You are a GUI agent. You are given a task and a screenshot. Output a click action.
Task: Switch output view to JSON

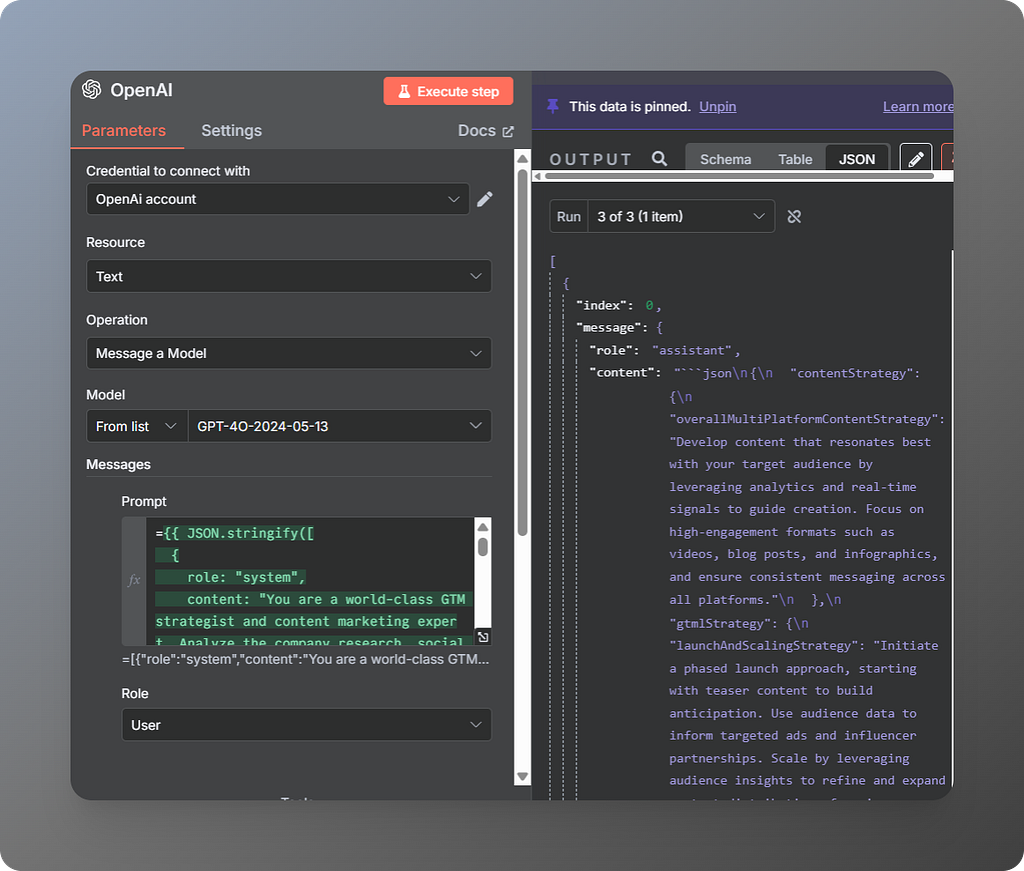[857, 159]
